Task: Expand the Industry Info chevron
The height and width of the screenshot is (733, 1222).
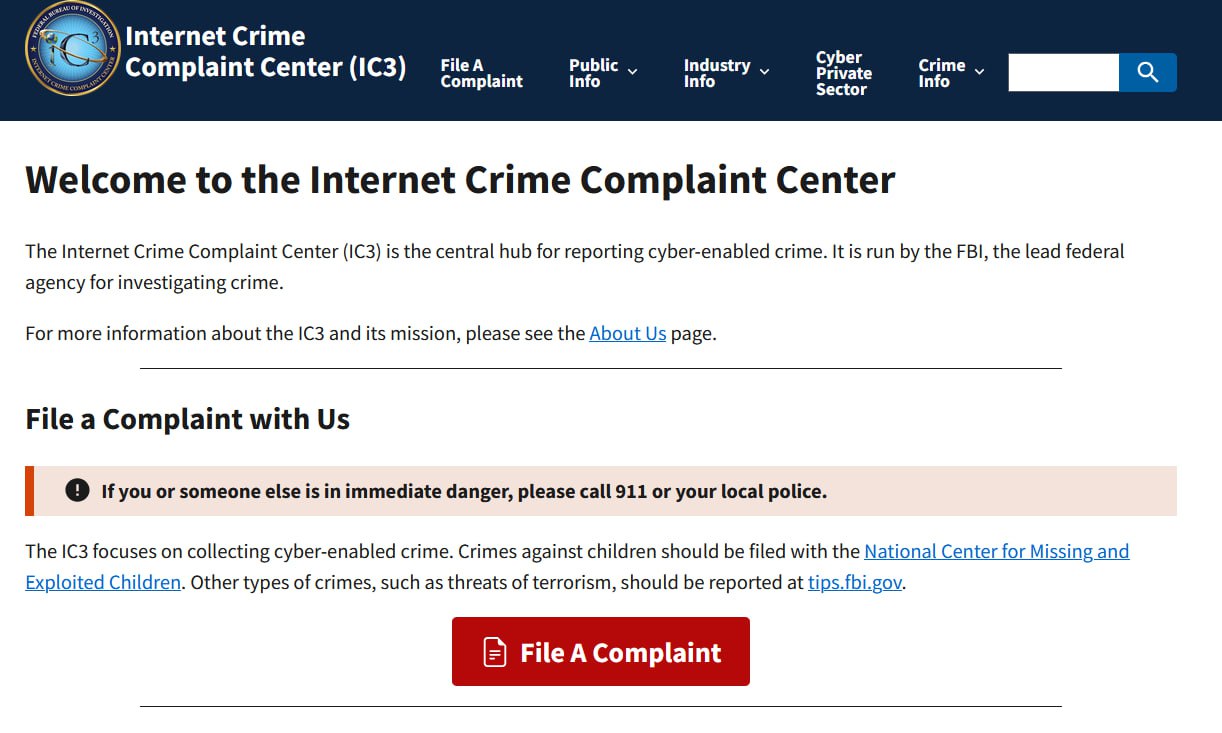Action: click(x=765, y=72)
